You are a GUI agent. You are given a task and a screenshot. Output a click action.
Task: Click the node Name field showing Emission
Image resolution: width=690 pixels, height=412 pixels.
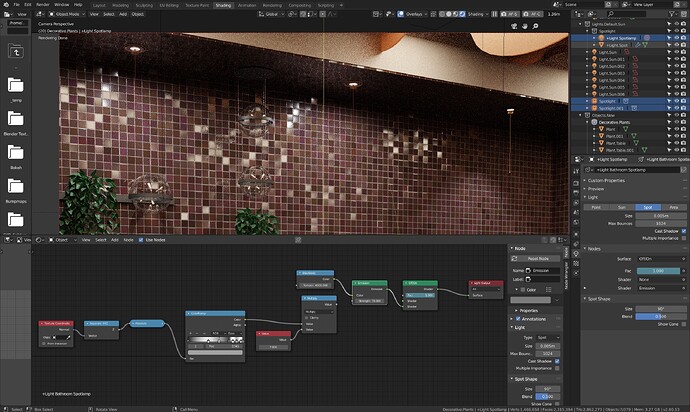coord(543,270)
